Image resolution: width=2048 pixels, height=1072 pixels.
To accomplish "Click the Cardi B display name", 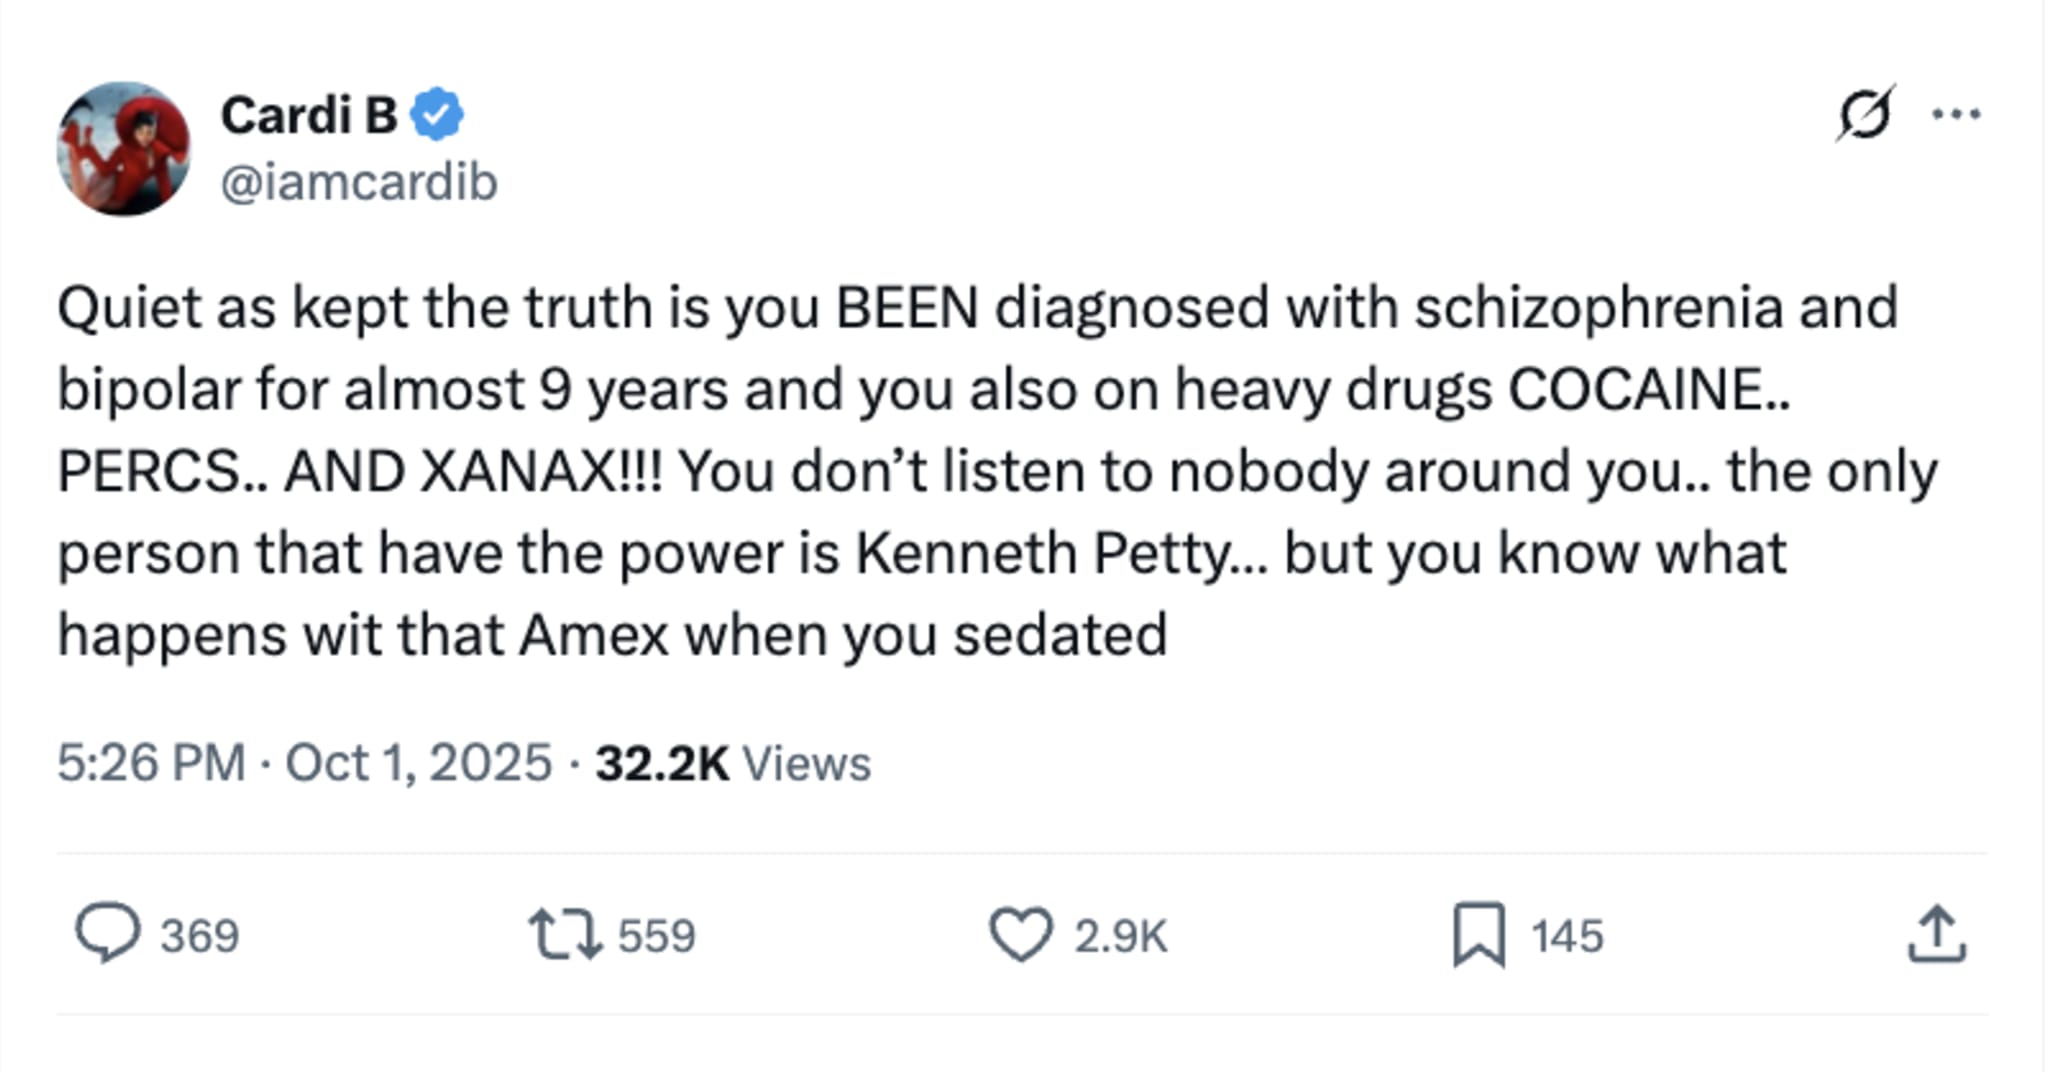I will (309, 115).
